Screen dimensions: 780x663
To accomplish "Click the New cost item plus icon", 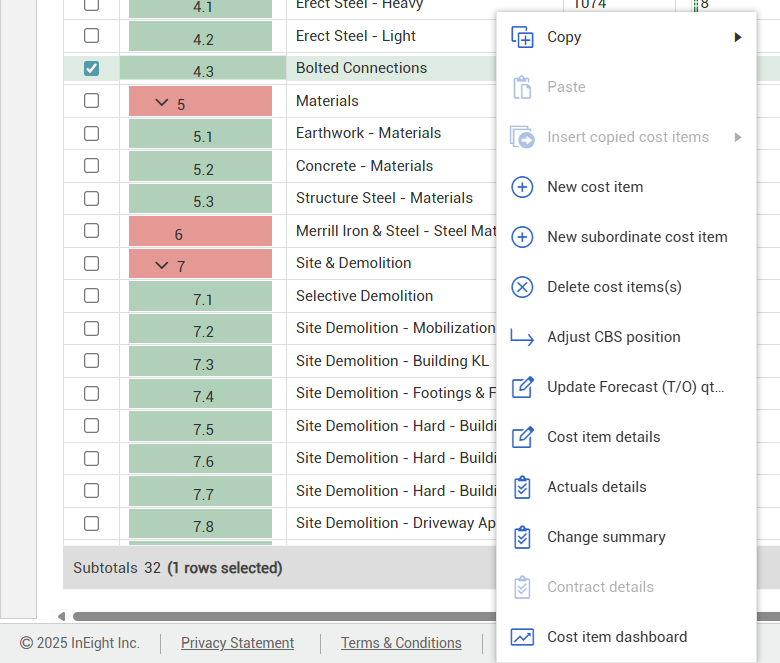I will click(x=522, y=187).
